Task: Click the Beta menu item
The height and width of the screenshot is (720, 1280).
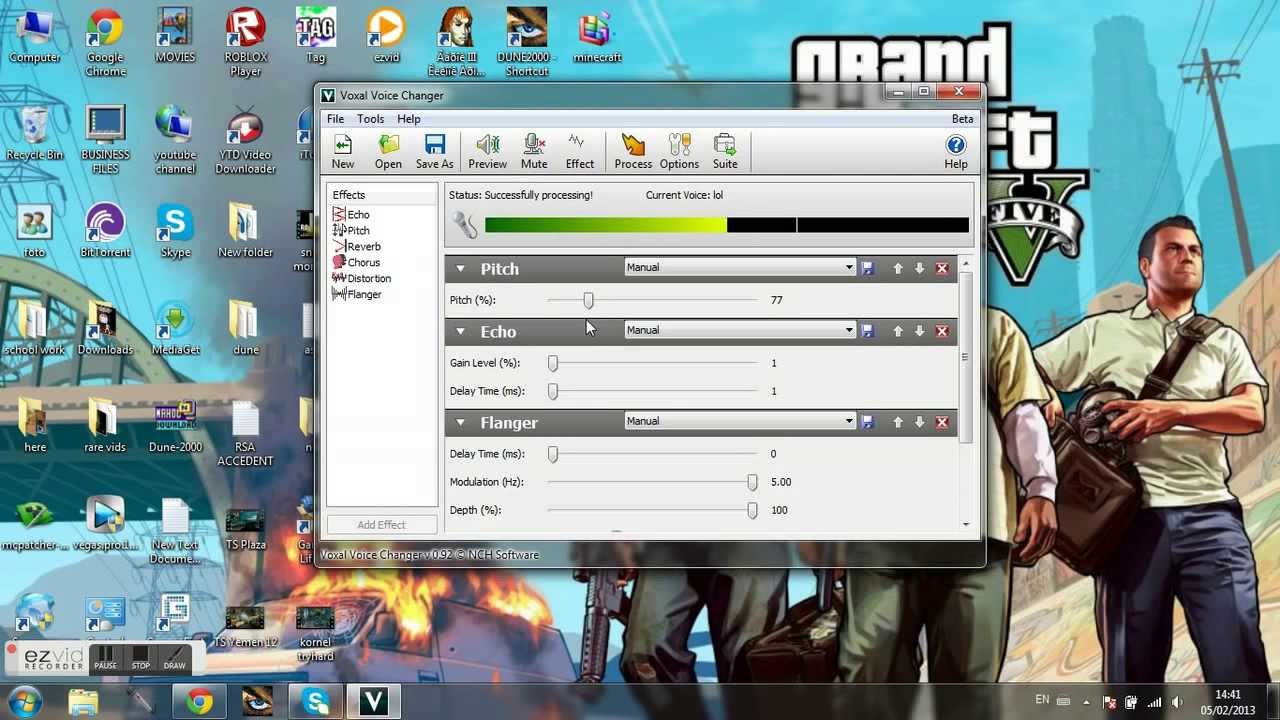Action: coord(962,119)
